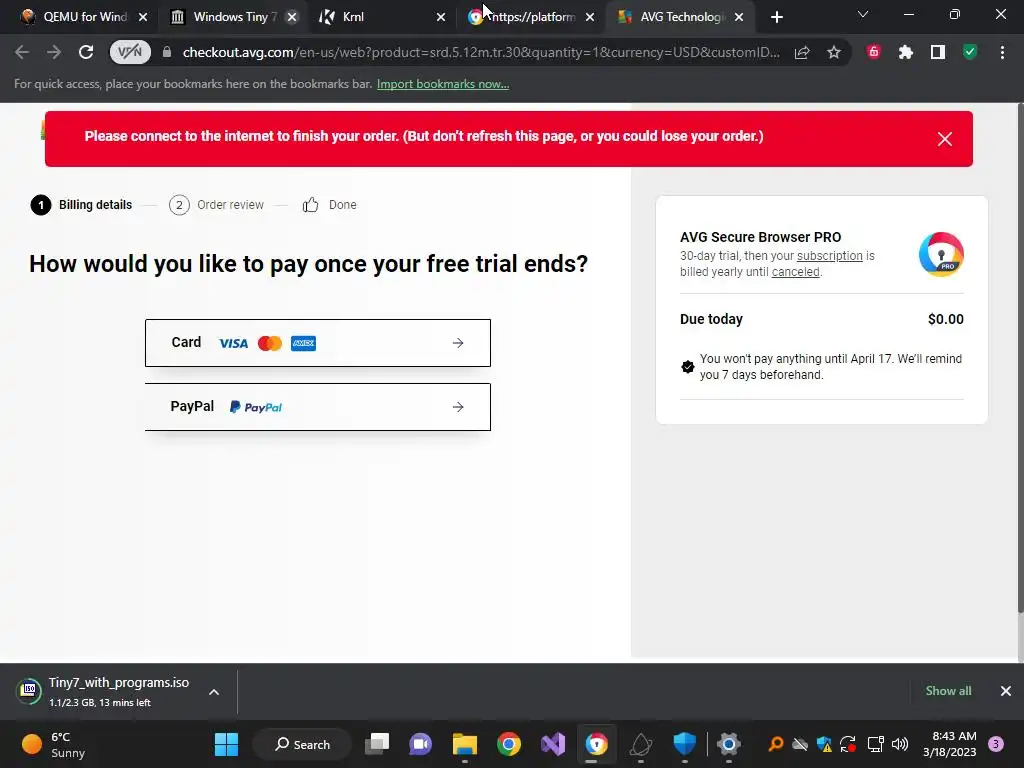Click AVG Secure Browser PRO logo

941,255
